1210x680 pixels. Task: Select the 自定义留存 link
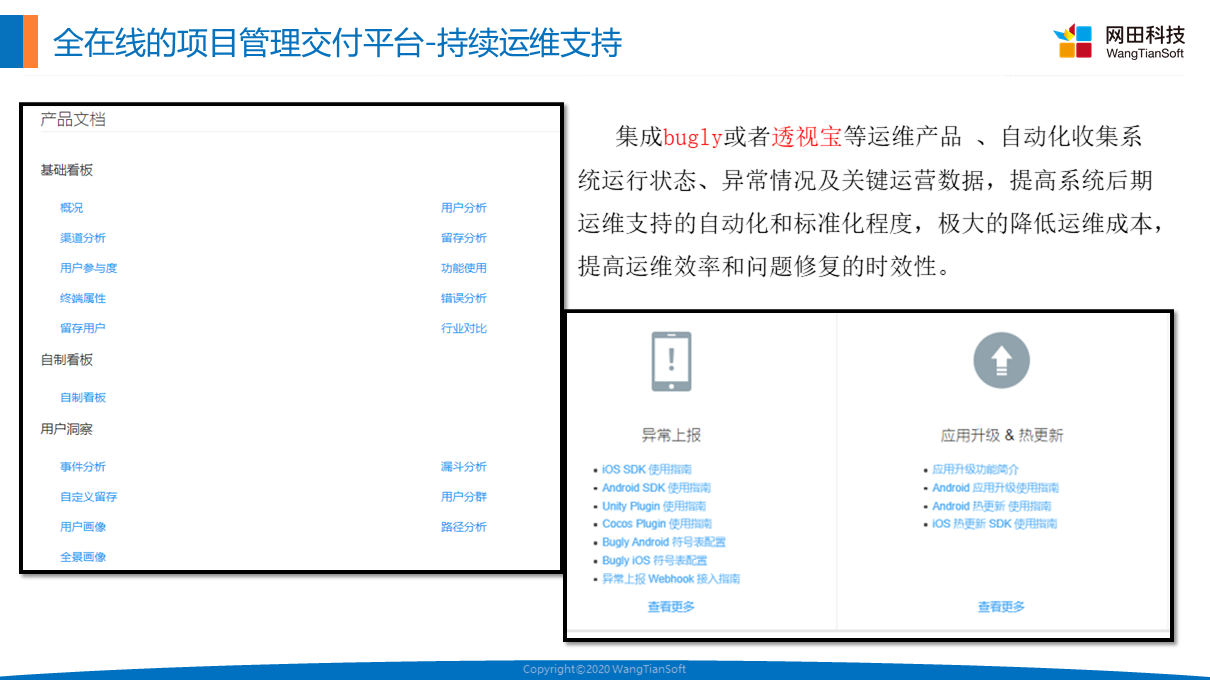click(89, 497)
